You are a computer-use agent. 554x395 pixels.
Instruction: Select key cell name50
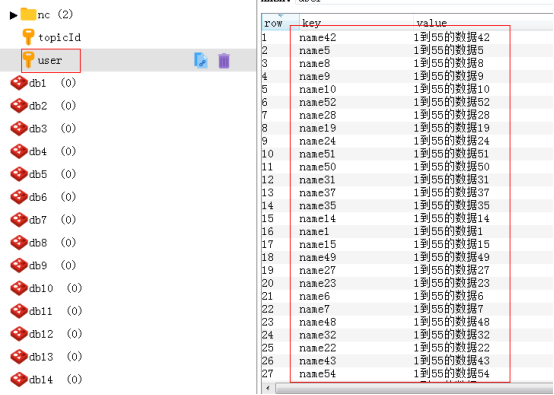(x=318, y=167)
